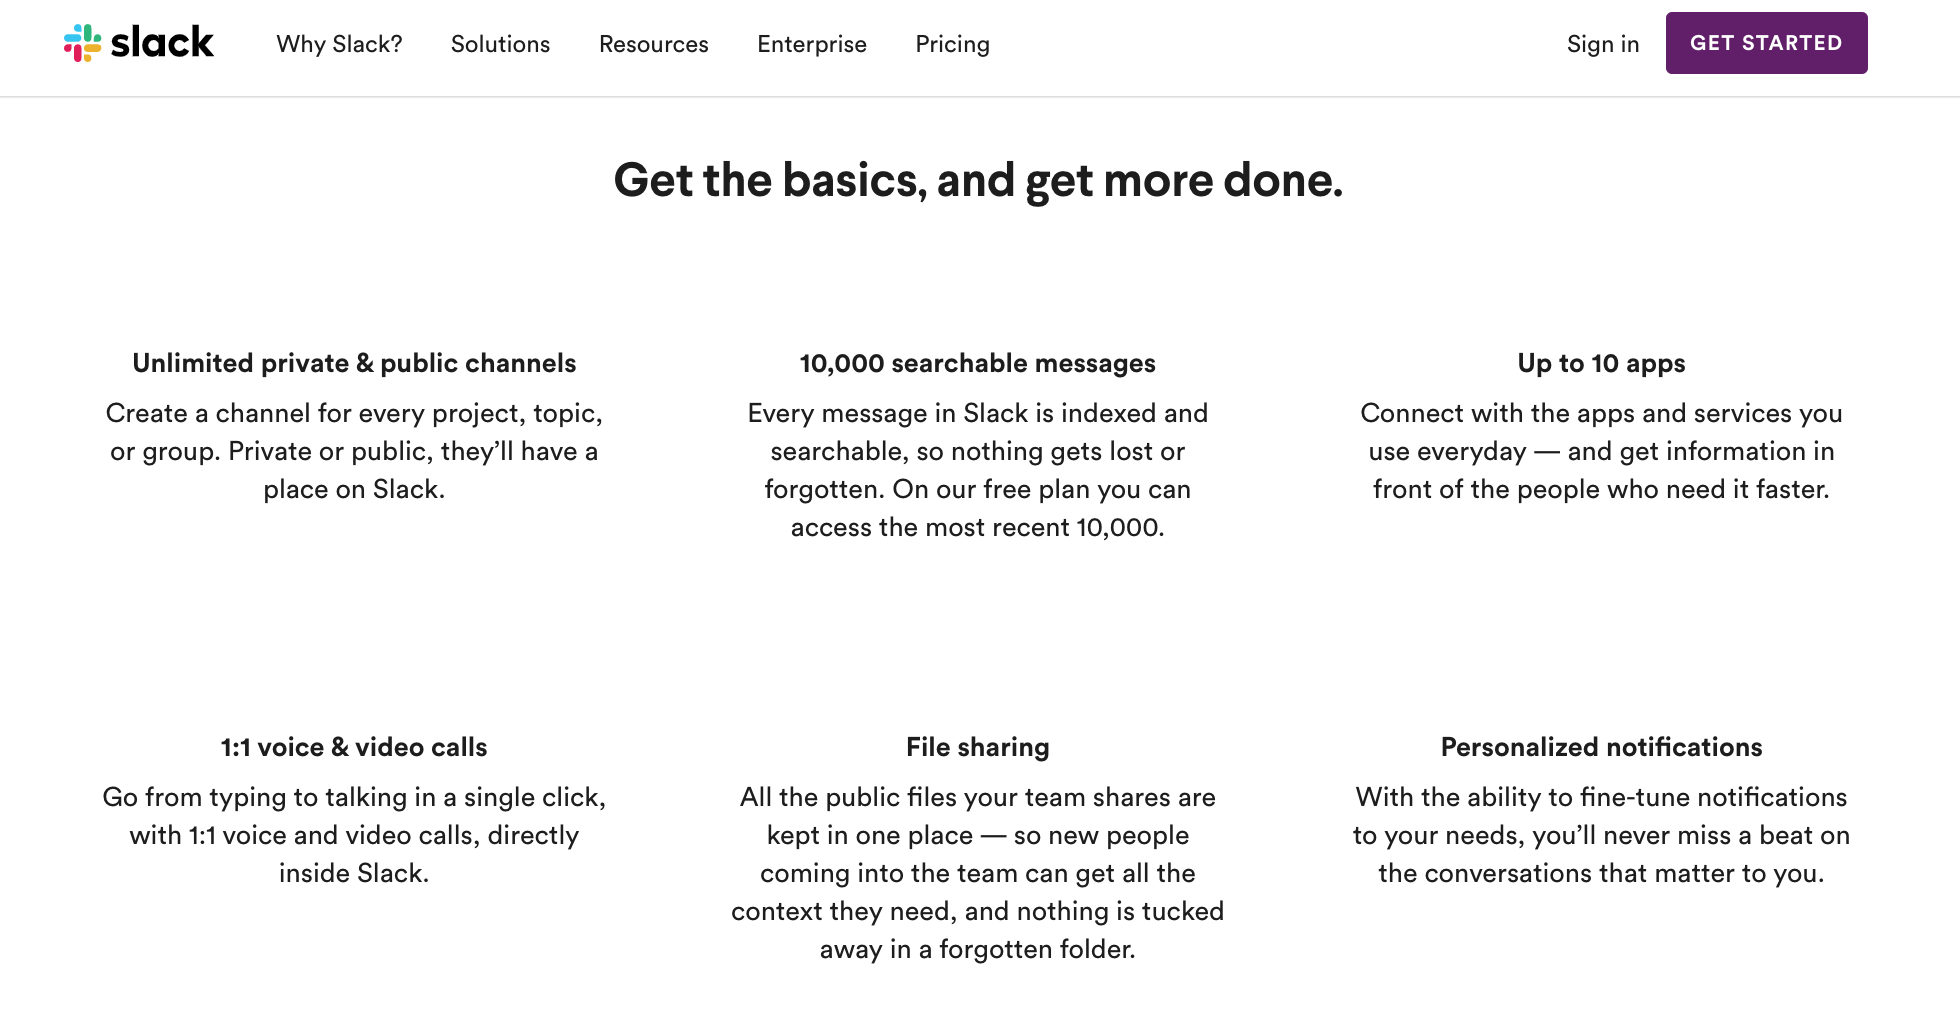Click the '1:1 voice & video calls' heading
This screenshot has height=1018, width=1960.
354,747
